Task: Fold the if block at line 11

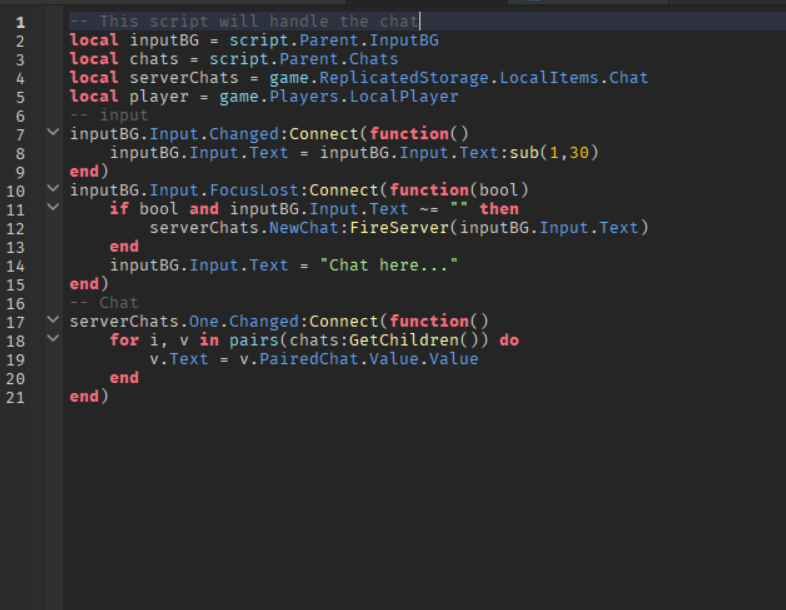Action: pos(53,207)
